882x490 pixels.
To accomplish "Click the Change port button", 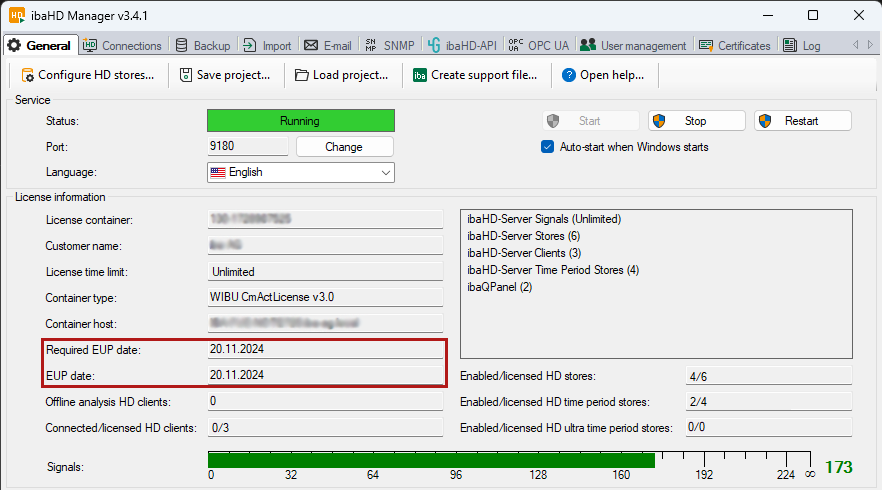I will (x=344, y=147).
